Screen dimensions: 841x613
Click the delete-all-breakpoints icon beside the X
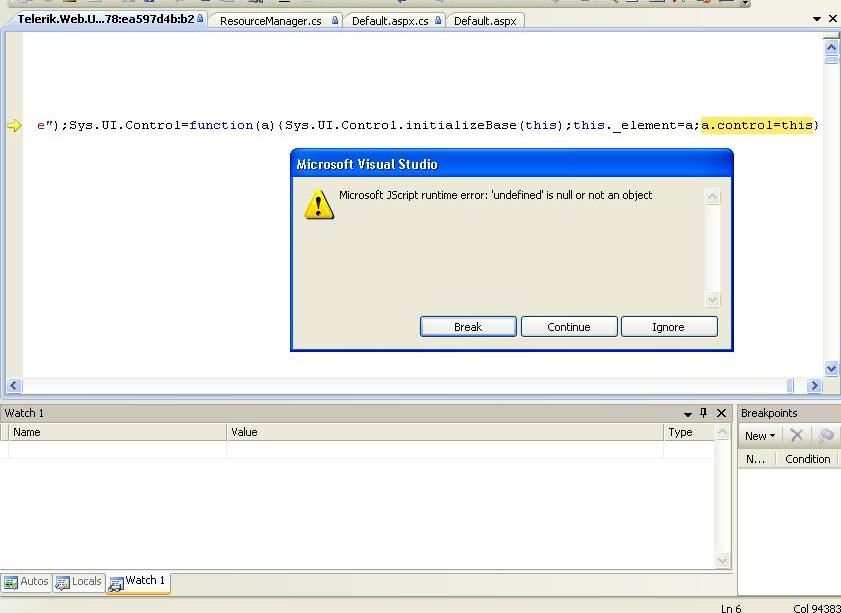click(826, 435)
